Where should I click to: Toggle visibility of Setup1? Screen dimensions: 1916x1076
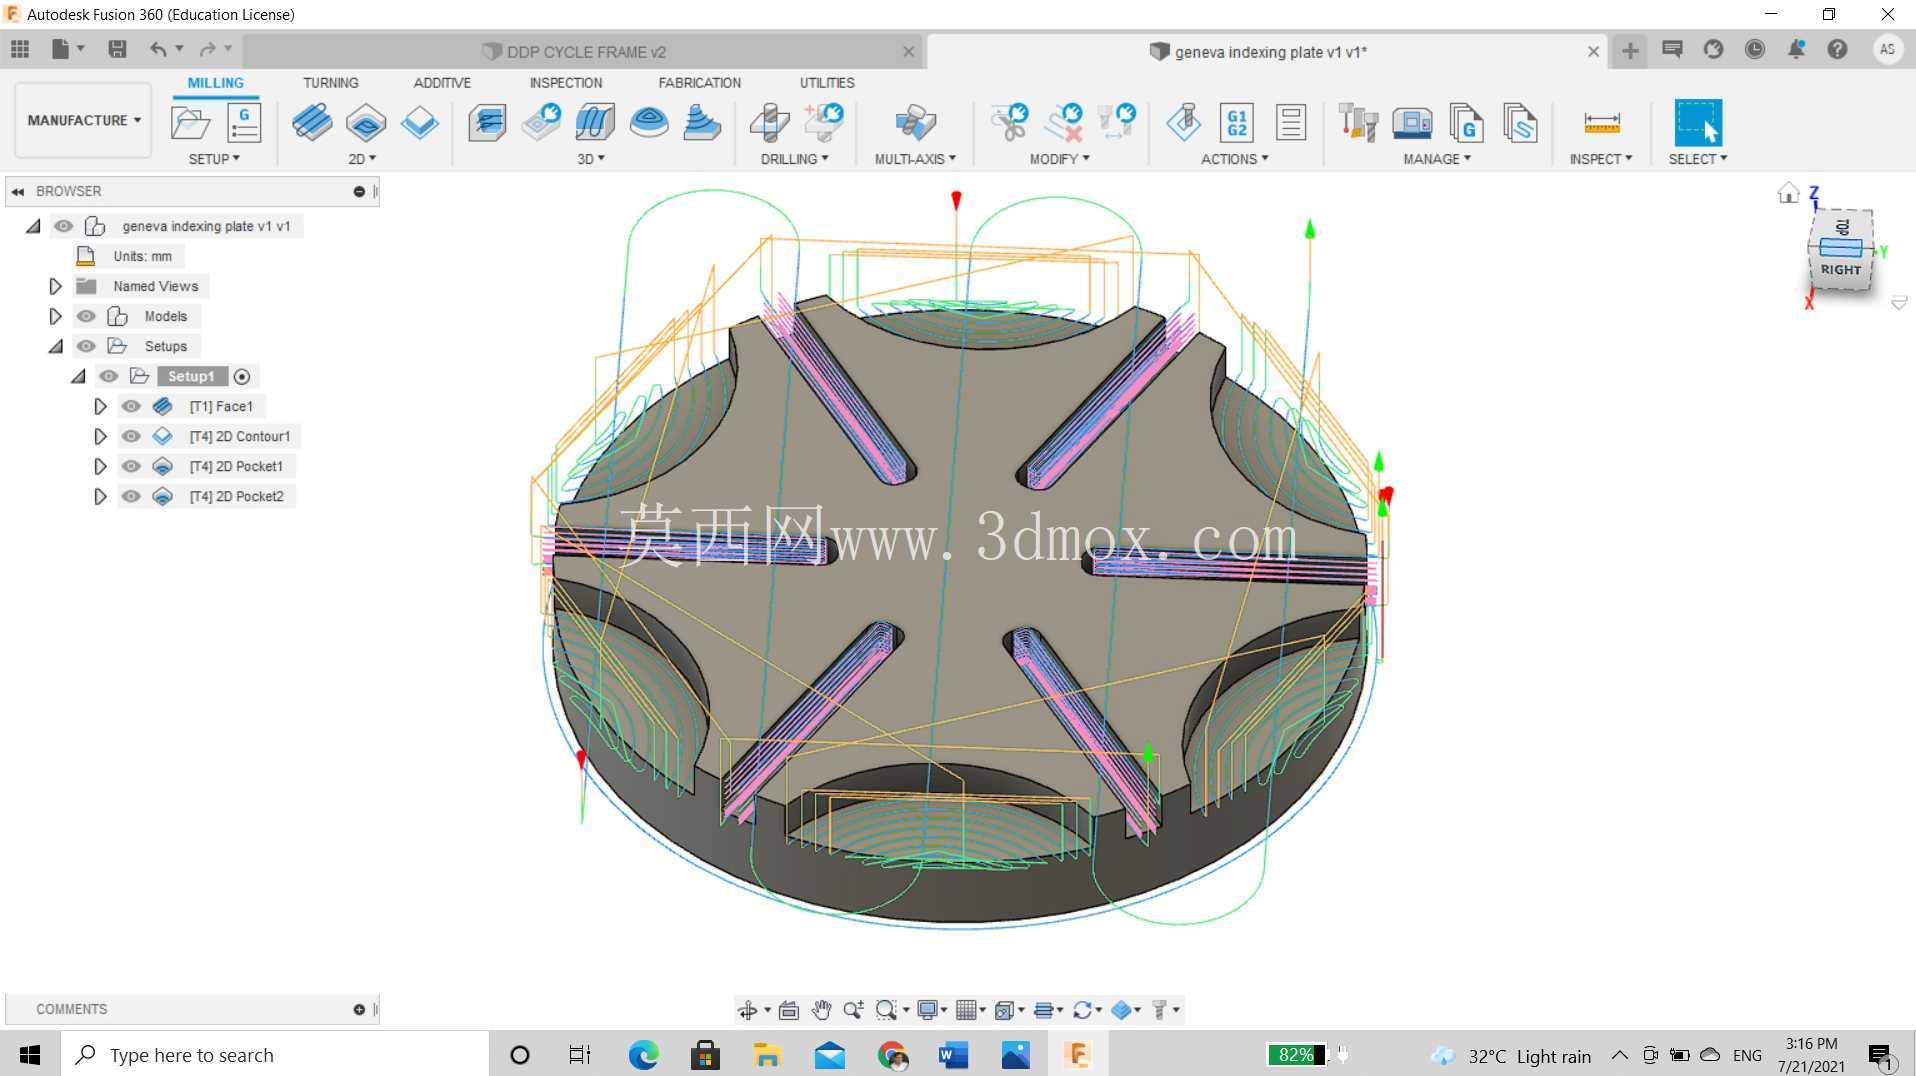point(109,376)
